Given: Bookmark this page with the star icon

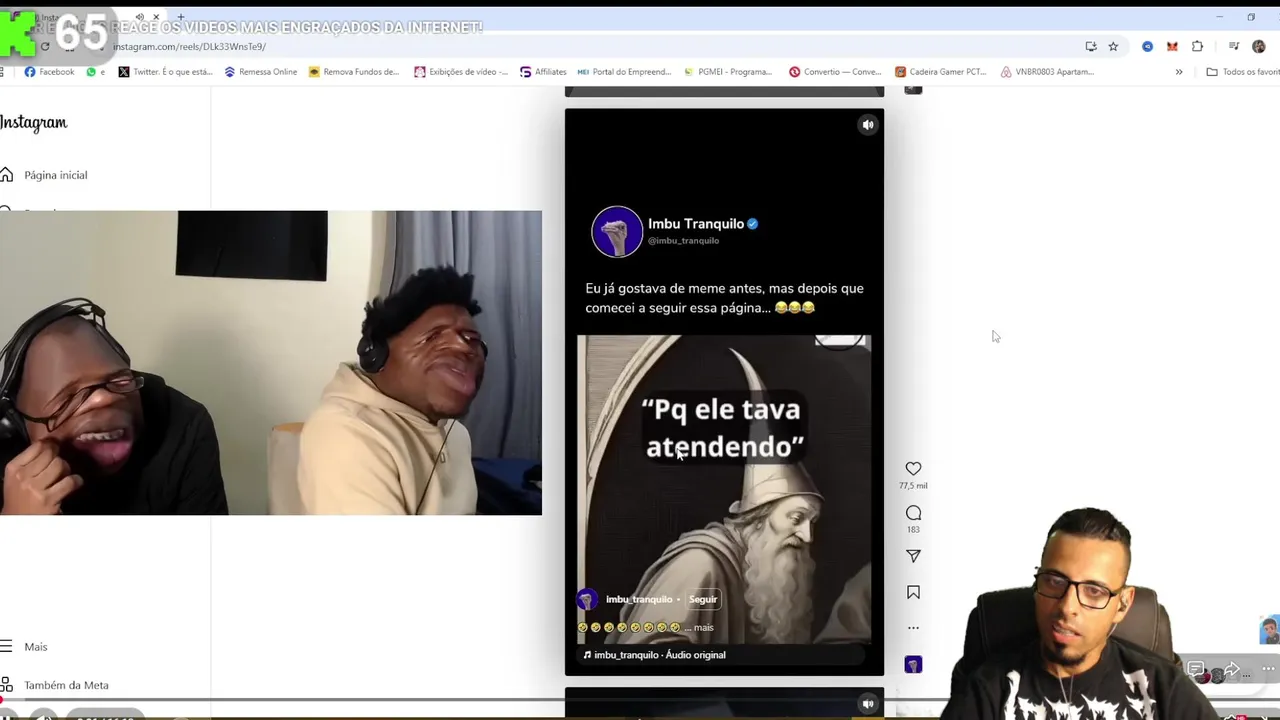Looking at the screenshot, I should (x=1113, y=46).
